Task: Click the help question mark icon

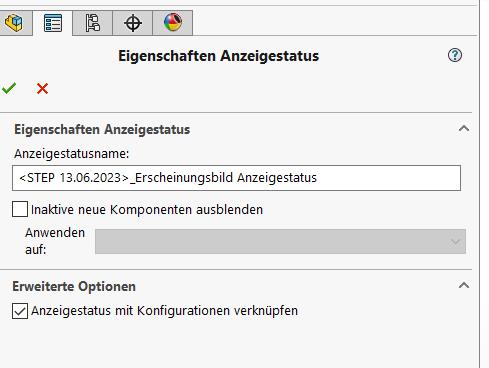Action: point(455,55)
